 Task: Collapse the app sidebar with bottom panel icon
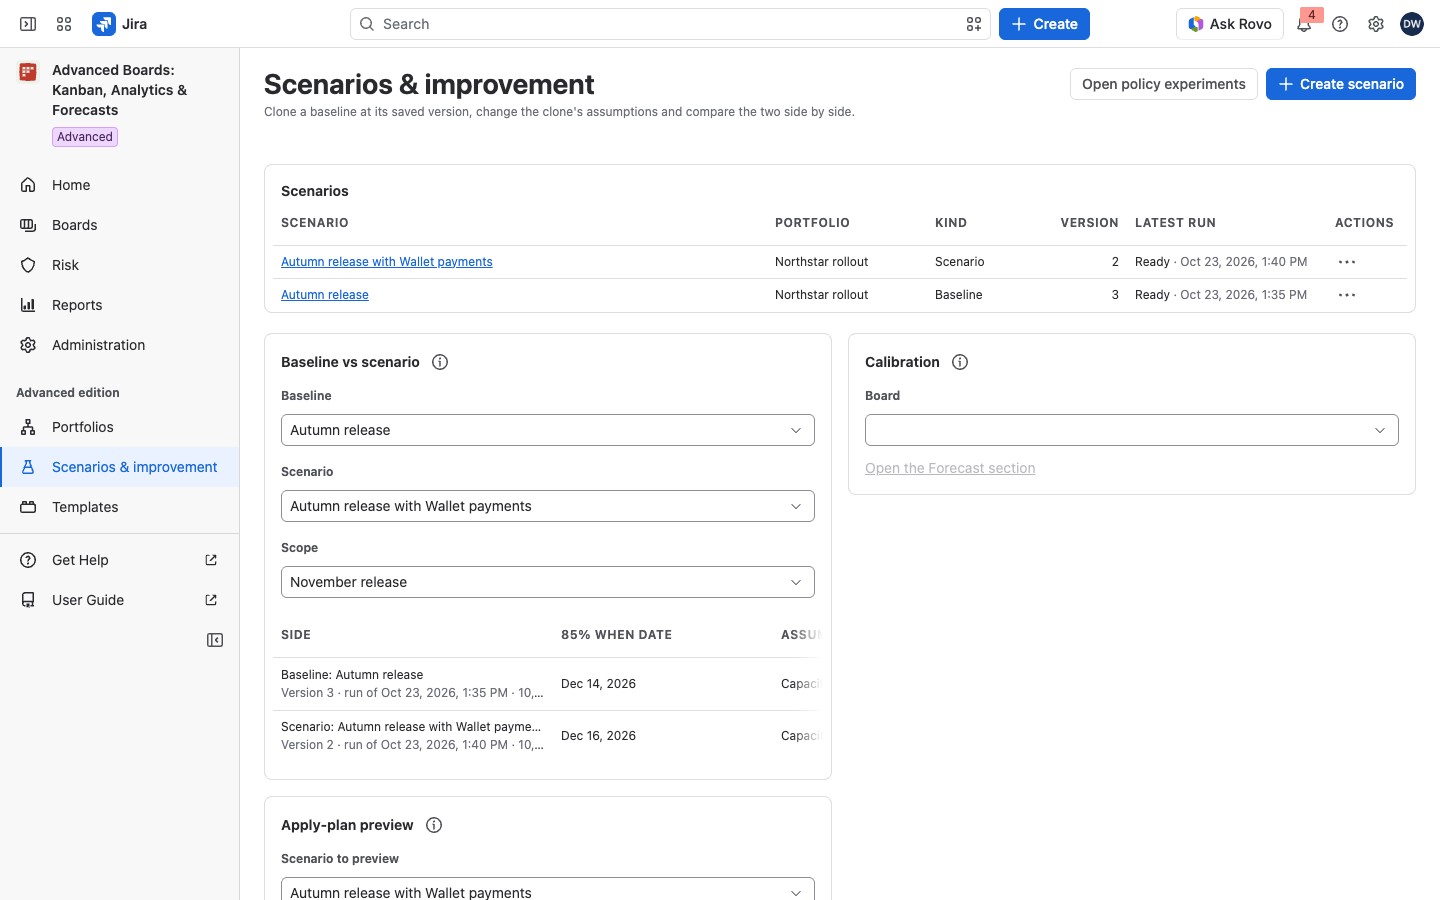215,640
